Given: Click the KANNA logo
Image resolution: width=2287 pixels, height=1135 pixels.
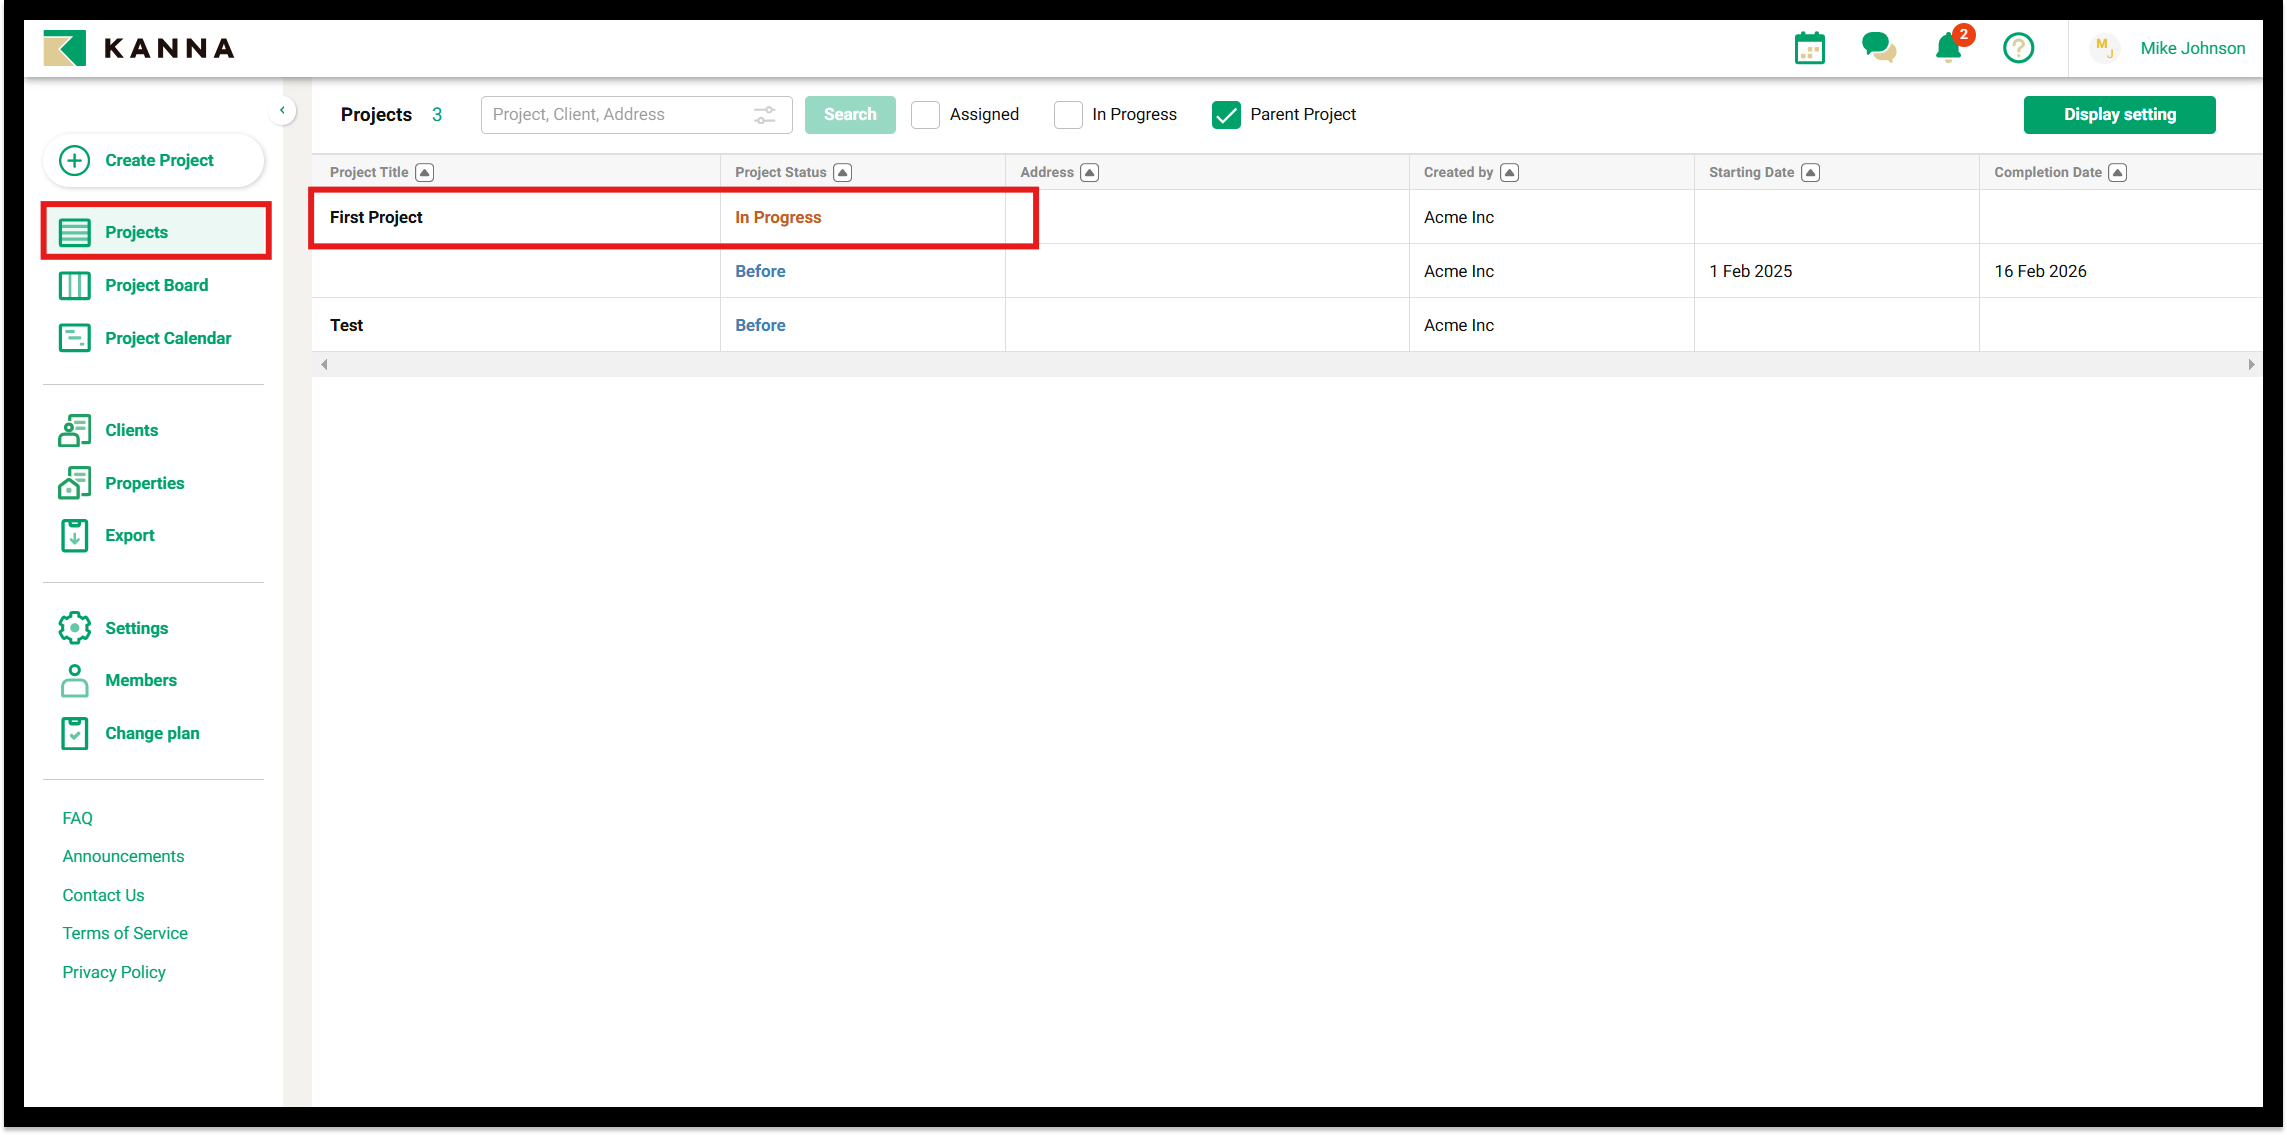Looking at the screenshot, I should tap(139, 48).
